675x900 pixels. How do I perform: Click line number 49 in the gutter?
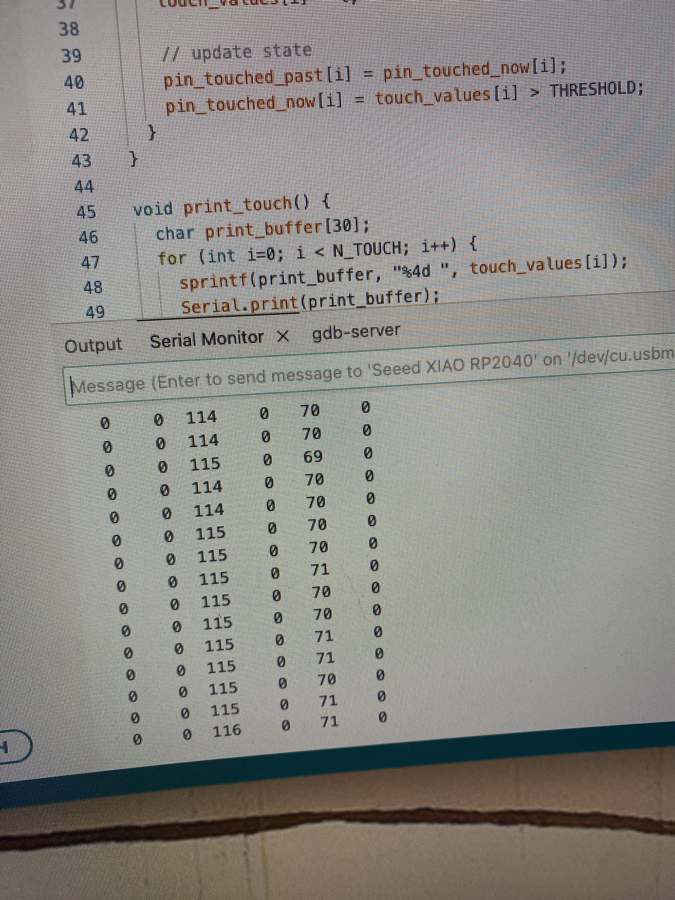pyautogui.click(x=95, y=312)
